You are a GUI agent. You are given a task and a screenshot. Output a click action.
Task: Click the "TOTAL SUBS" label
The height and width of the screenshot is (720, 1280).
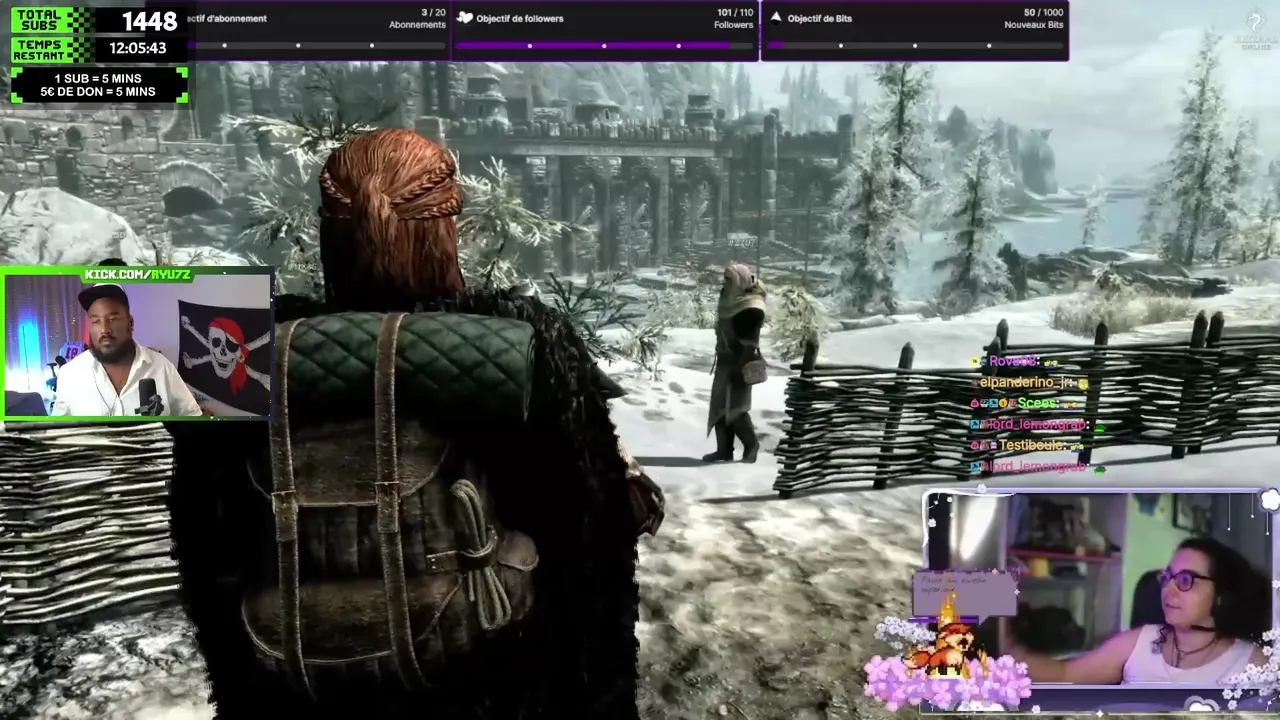[x=41, y=21]
